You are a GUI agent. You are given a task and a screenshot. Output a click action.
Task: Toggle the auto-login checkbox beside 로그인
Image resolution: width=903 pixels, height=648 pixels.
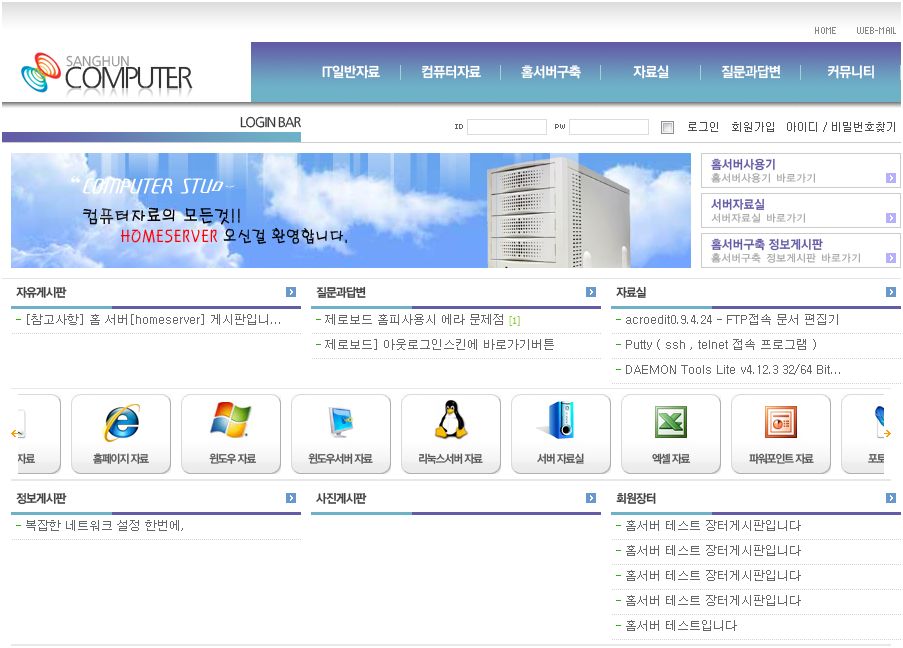tap(667, 127)
